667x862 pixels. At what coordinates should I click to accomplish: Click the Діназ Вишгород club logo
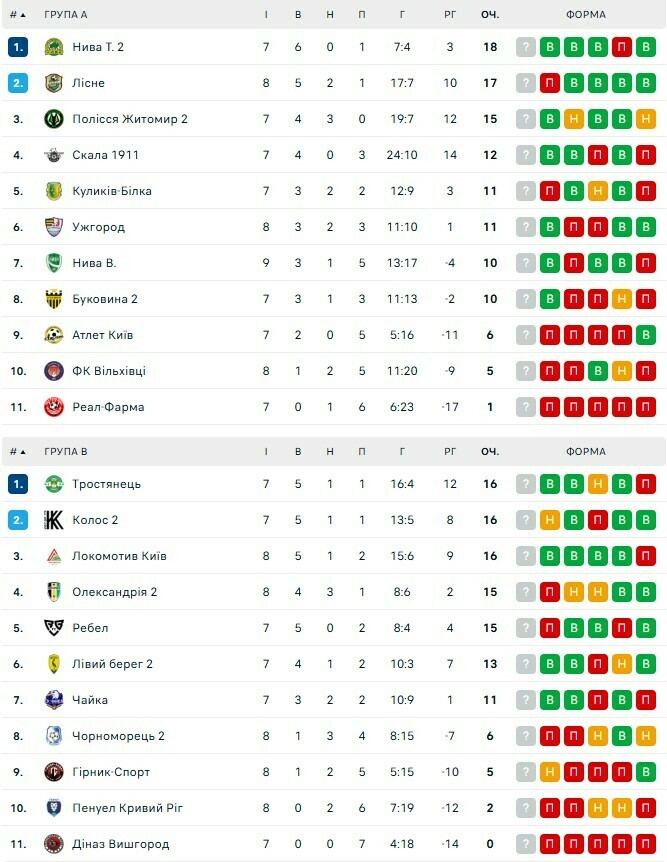pos(54,844)
